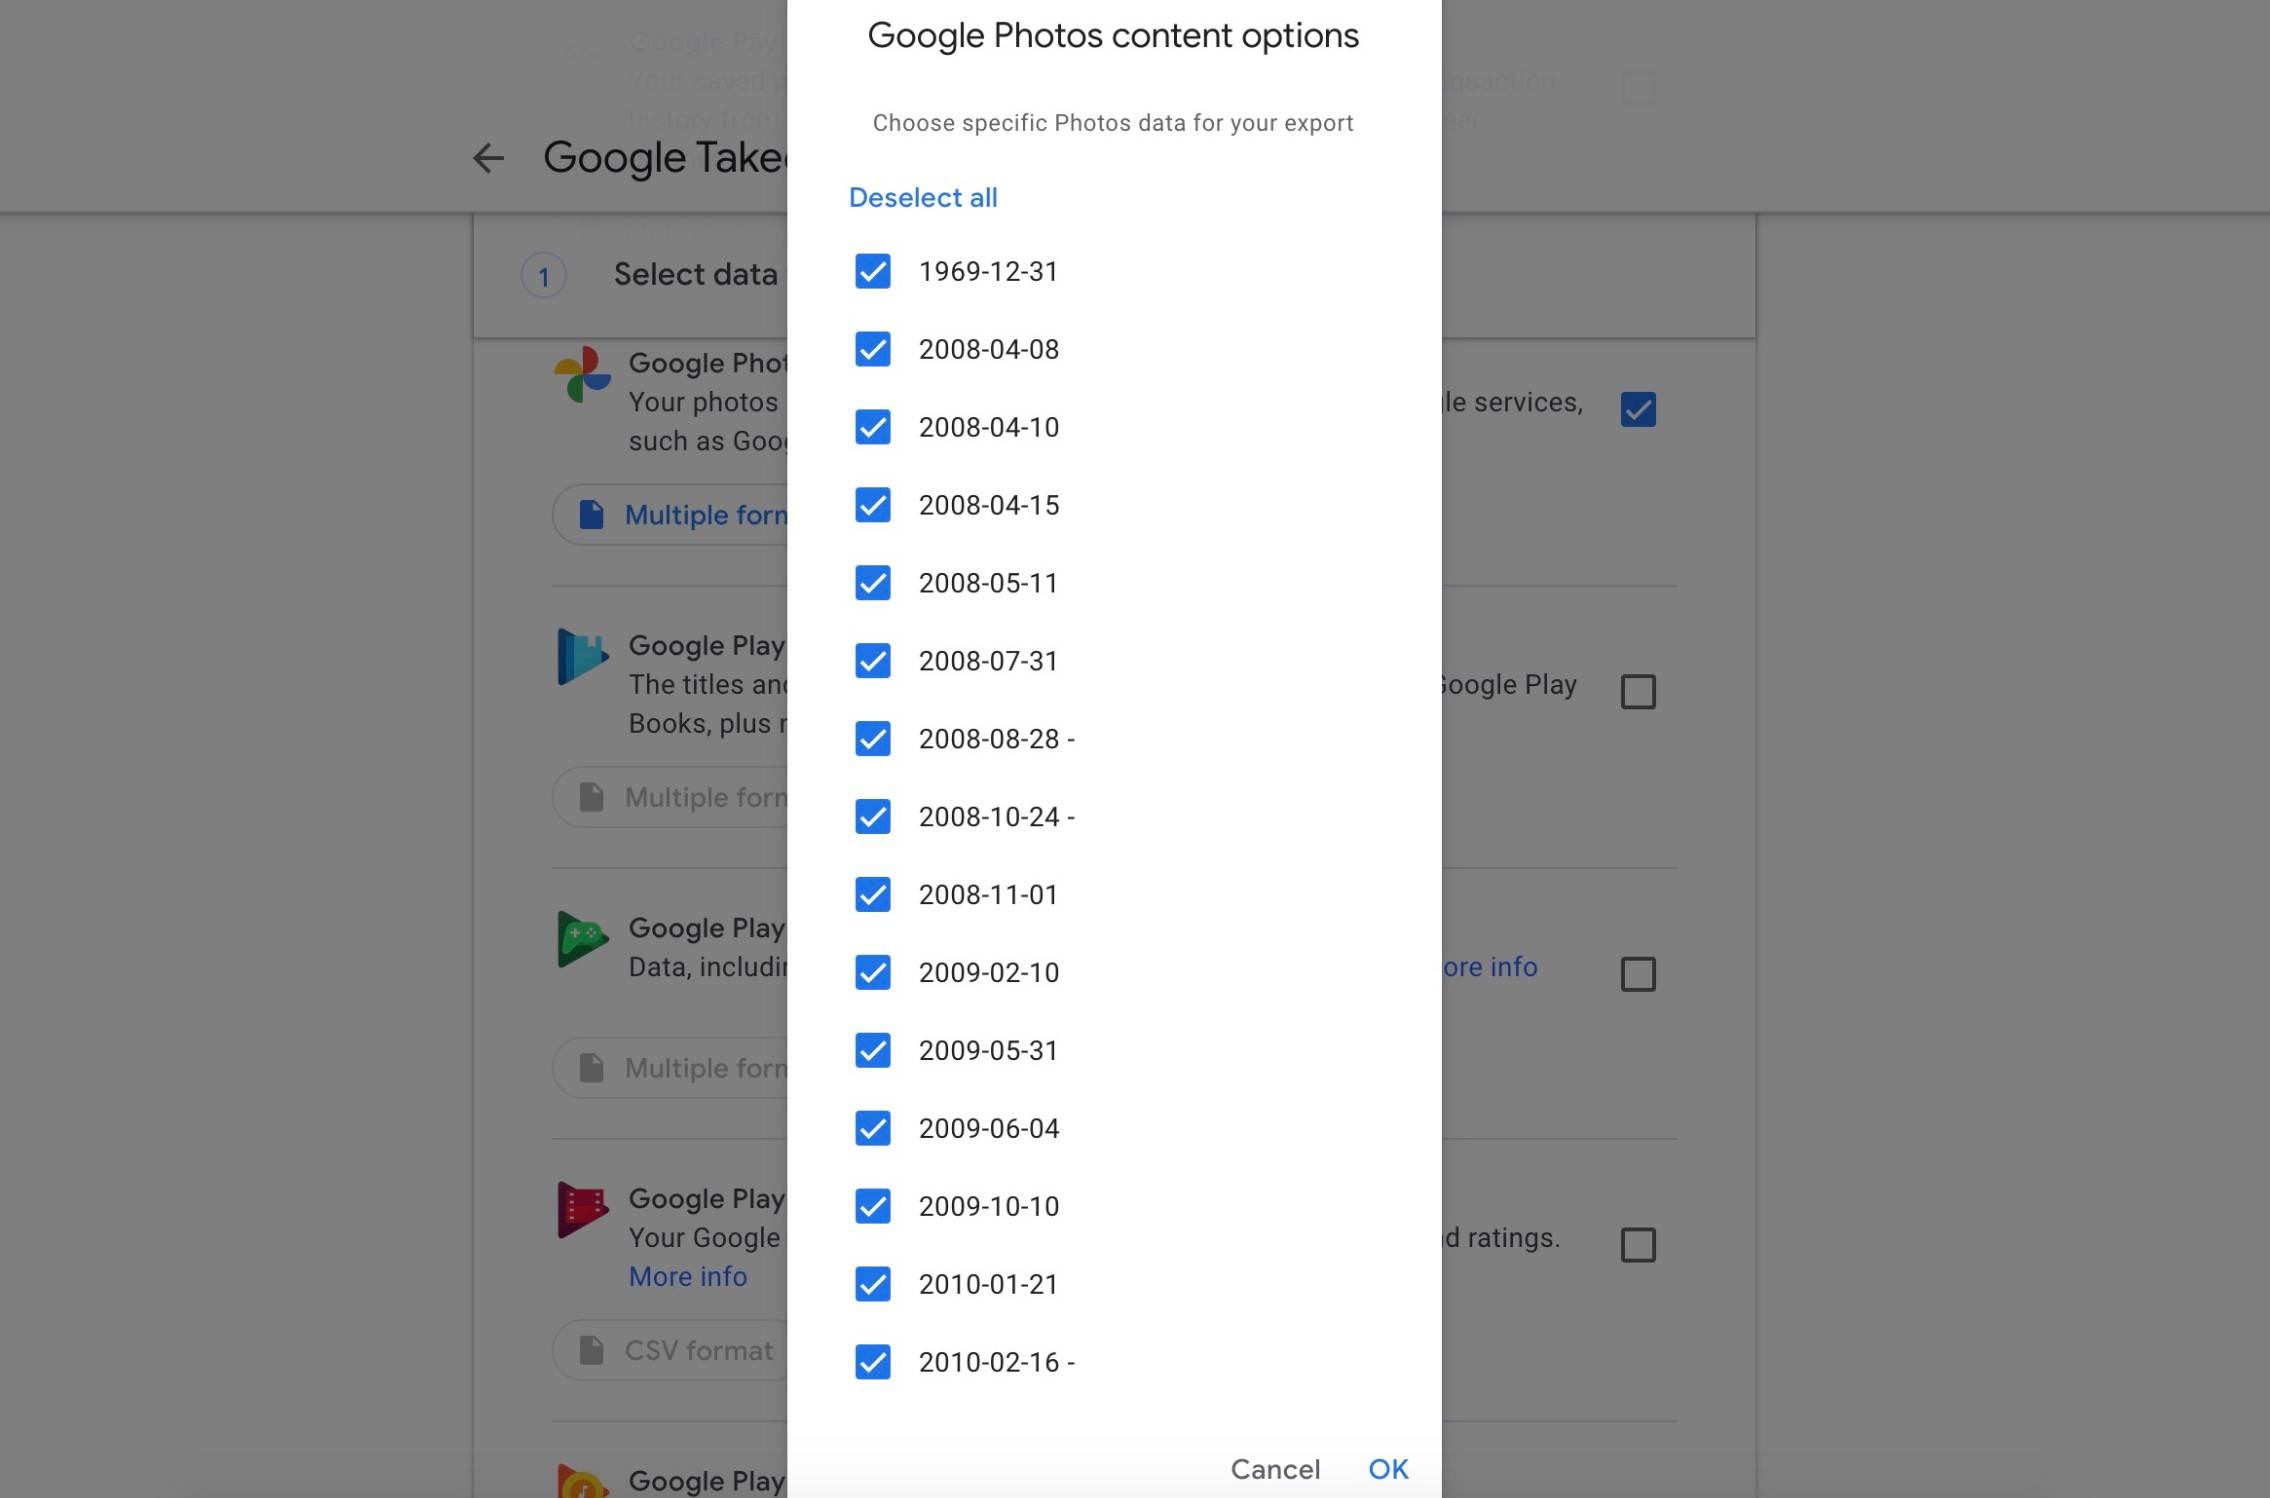Enable the Google Play Books export checkbox

(x=1638, y=691)
